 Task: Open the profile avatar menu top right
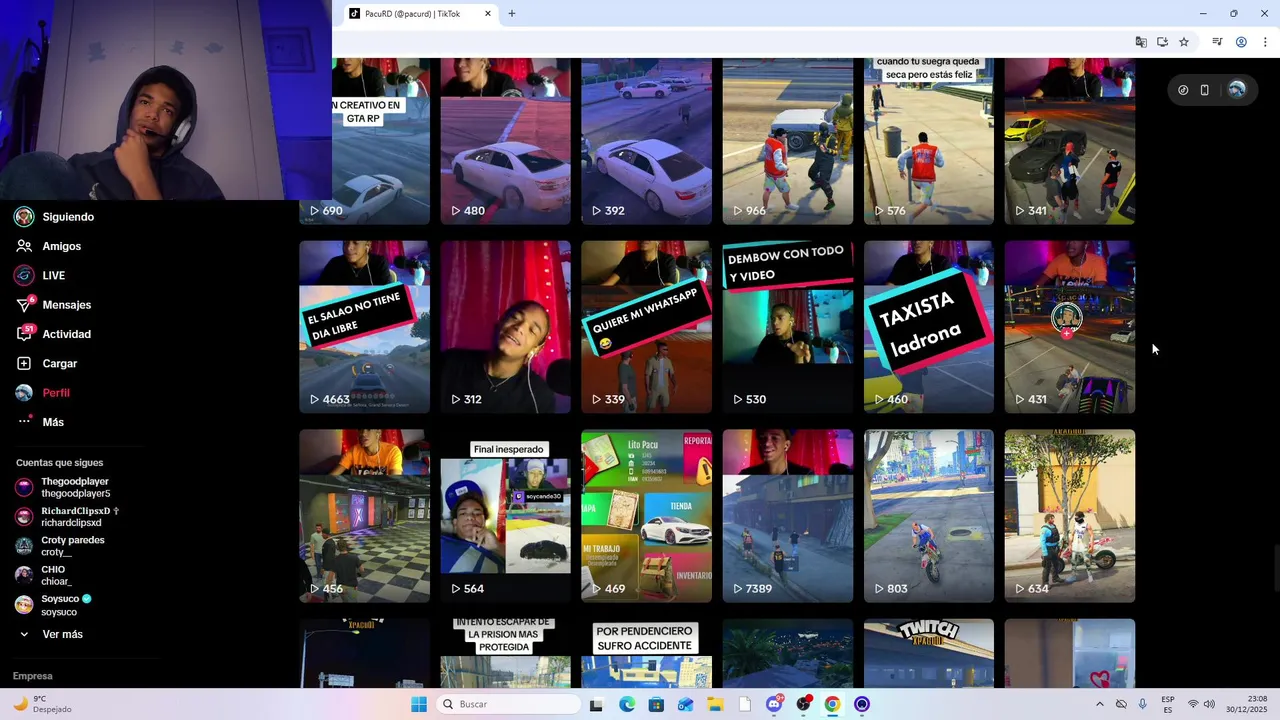click(x=1237, y=90)
